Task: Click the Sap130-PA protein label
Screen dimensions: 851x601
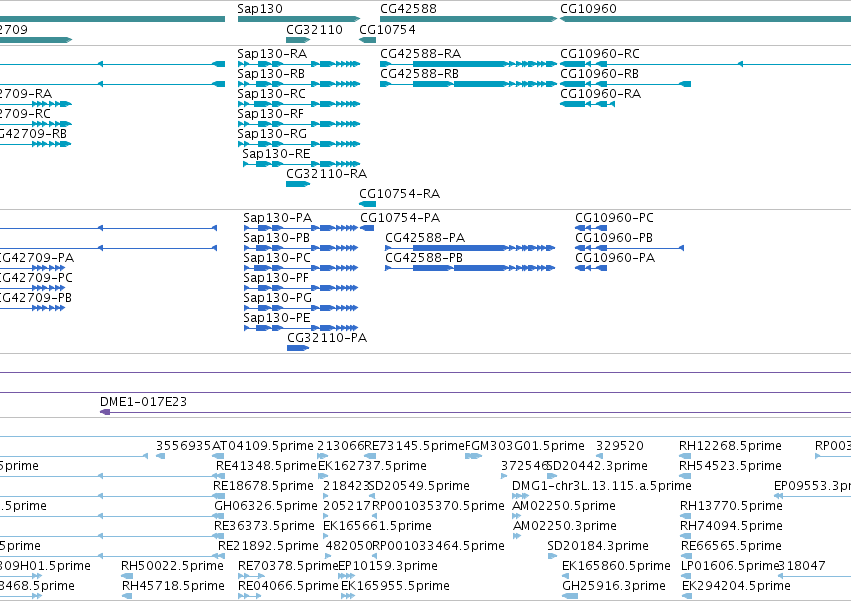Action: point(277,218)
